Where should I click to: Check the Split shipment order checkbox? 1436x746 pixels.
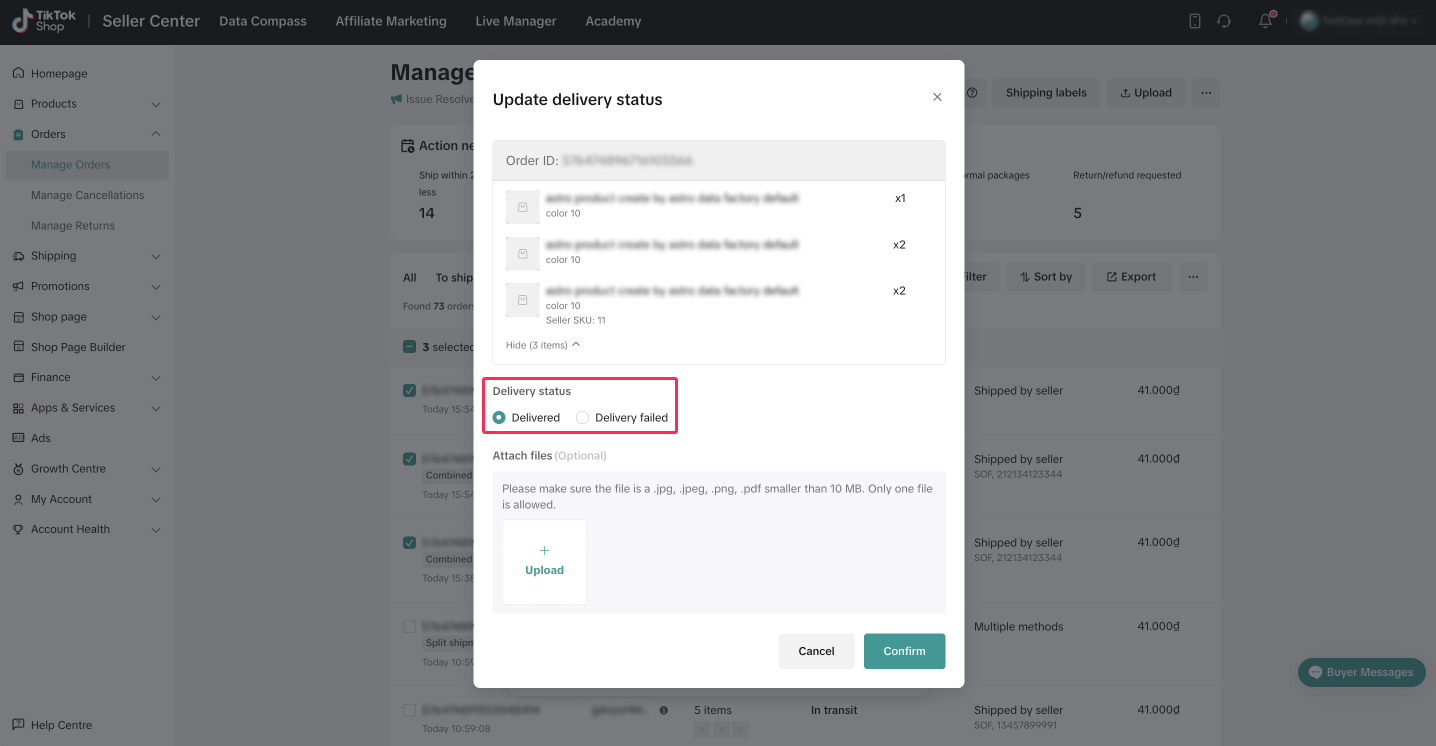[x=409, y=627]
